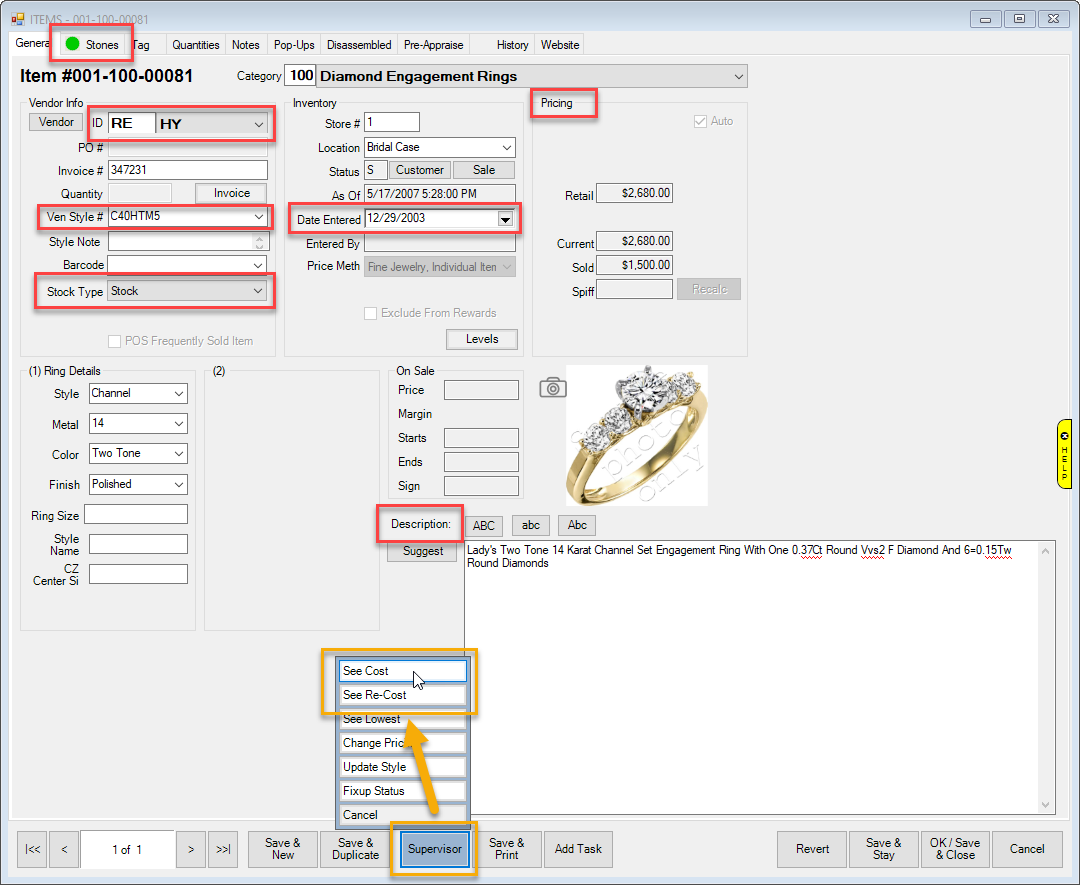The image size is (1080, 885).
Task: Click the Invoice # input field
Action: [188, 170]
